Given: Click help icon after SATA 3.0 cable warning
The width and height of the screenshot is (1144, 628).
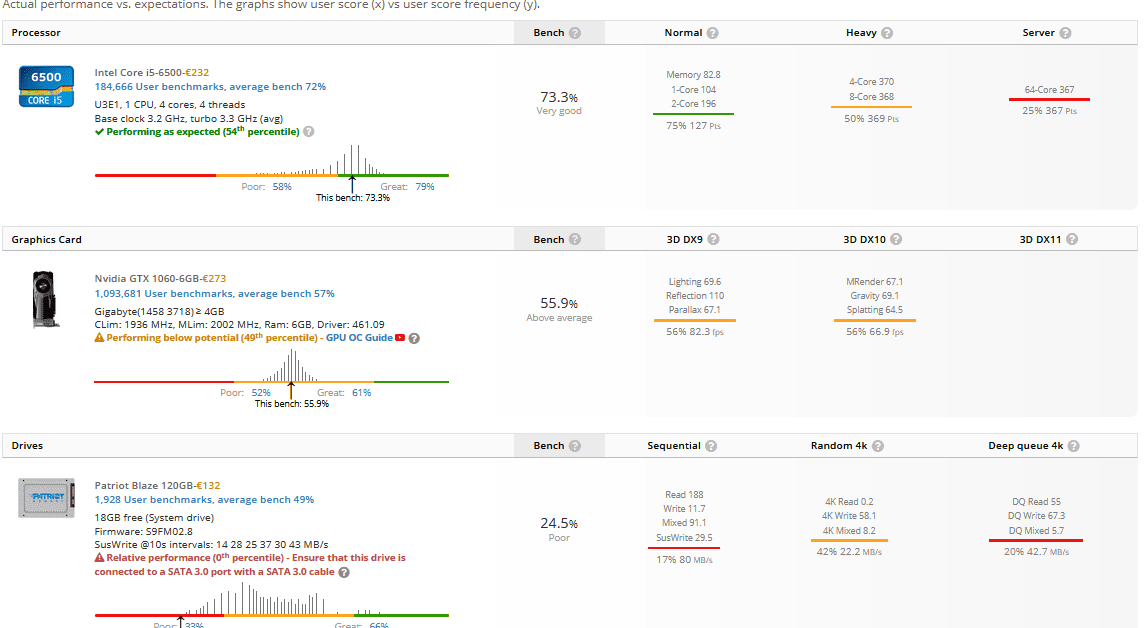Looking at the screenshot, I should pos(344,573).
